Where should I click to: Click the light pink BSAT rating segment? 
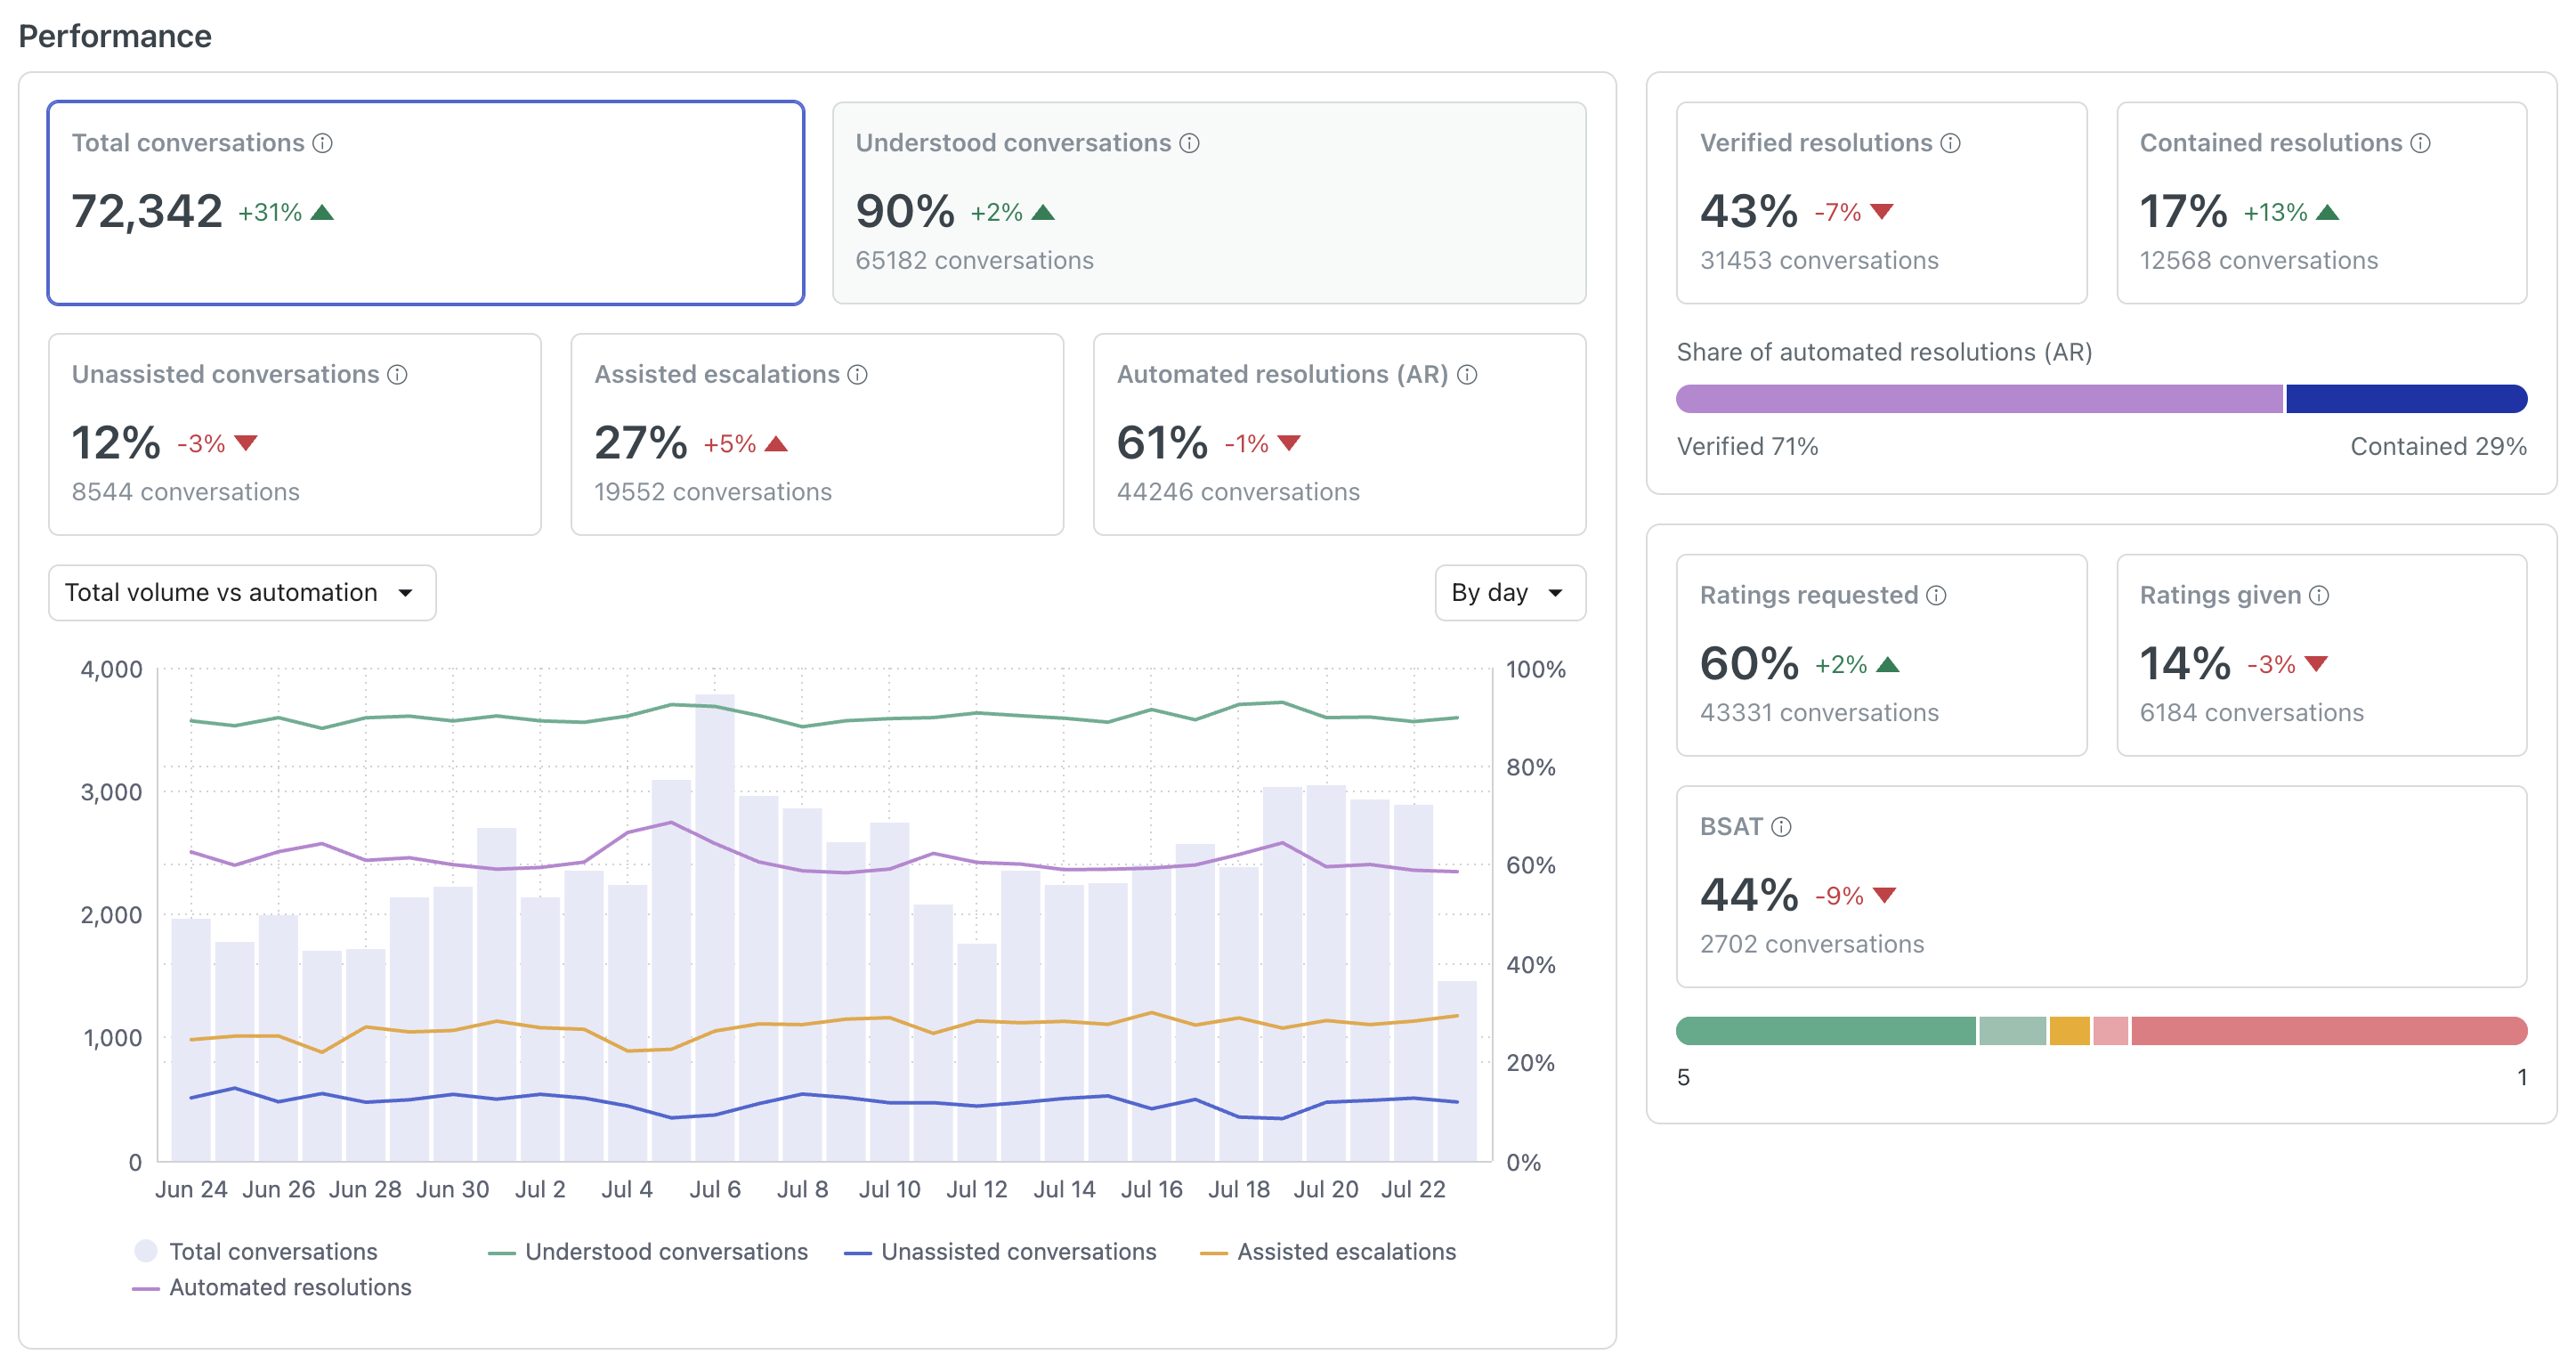click(x=2111, y=1031)
